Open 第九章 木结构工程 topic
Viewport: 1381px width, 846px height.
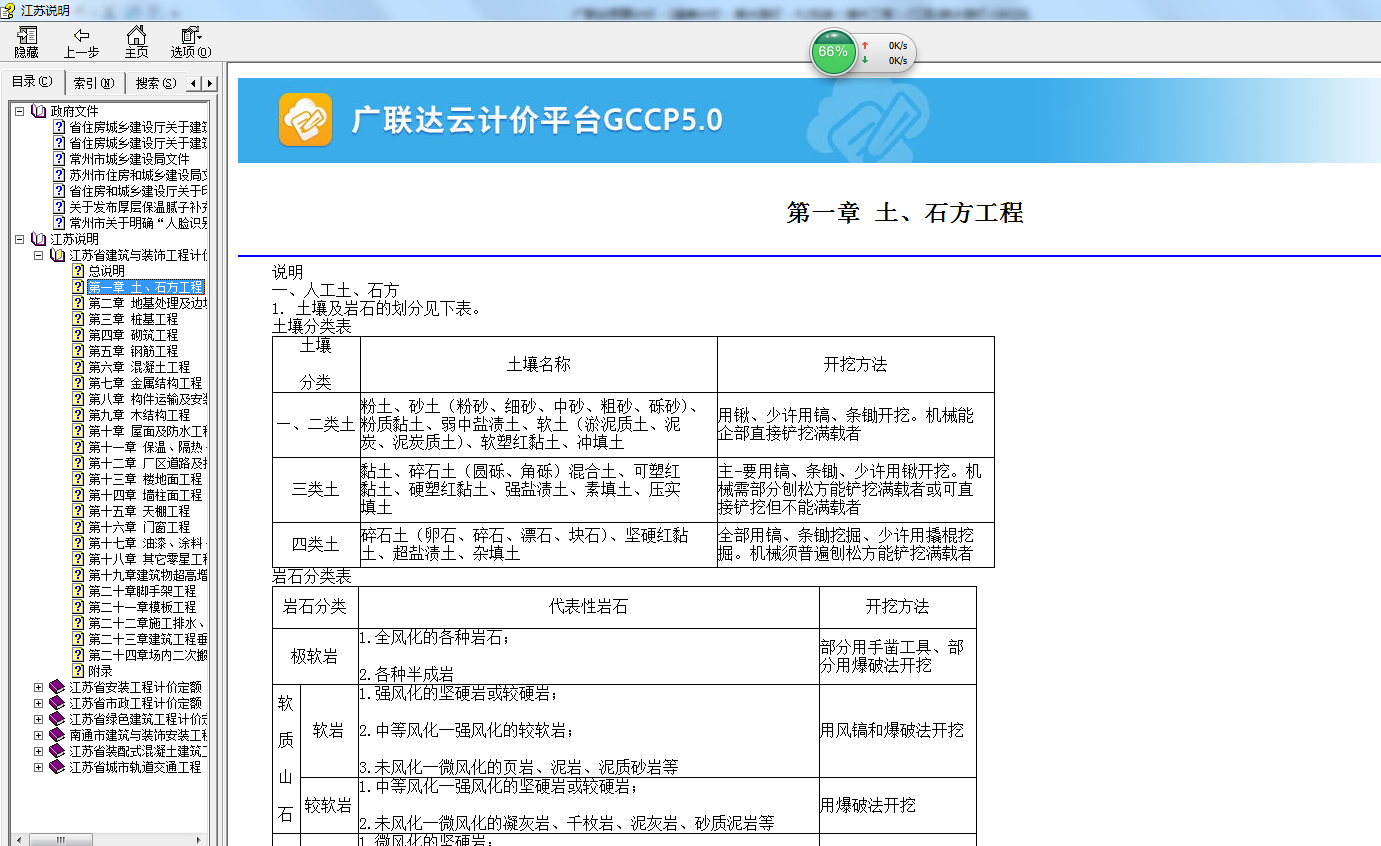[x=139, y=415]
